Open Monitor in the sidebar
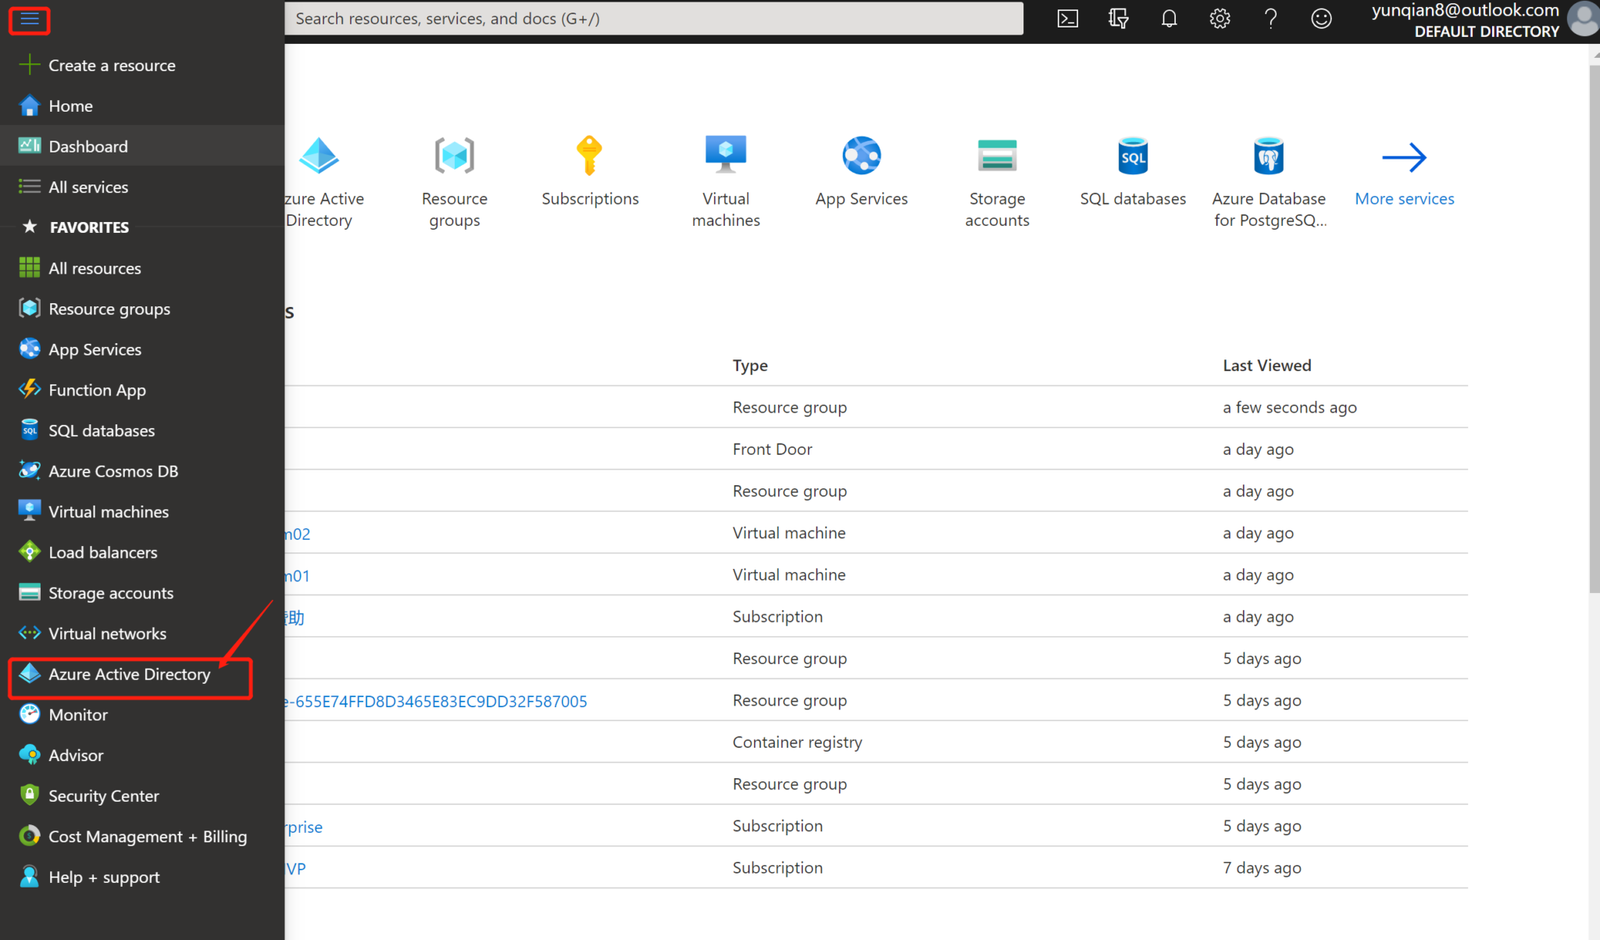 click(142, 715)
